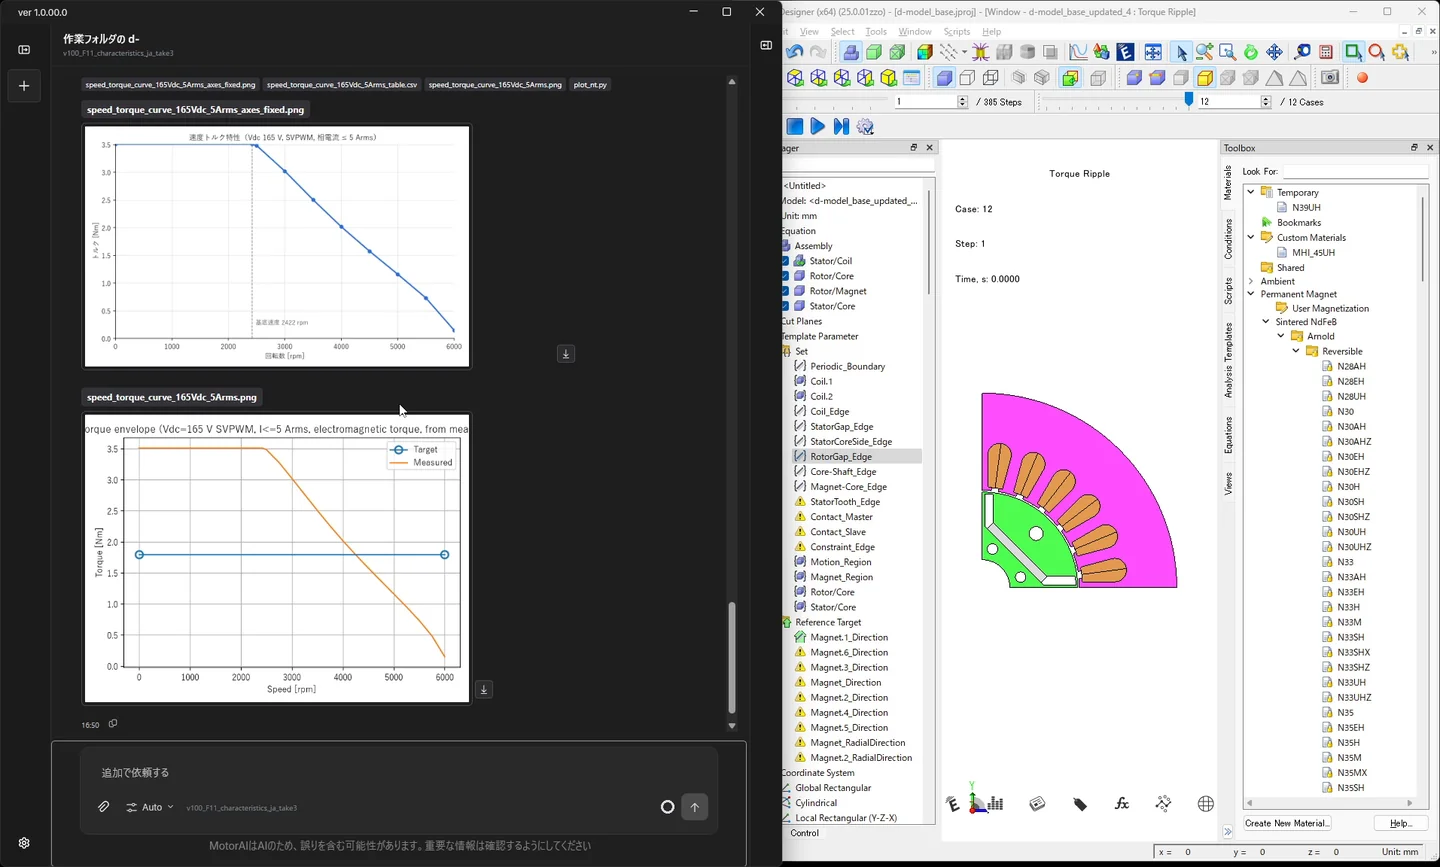
Task: Switch to the Analysis Templates toolbox tab
Action: [1229, 361]
